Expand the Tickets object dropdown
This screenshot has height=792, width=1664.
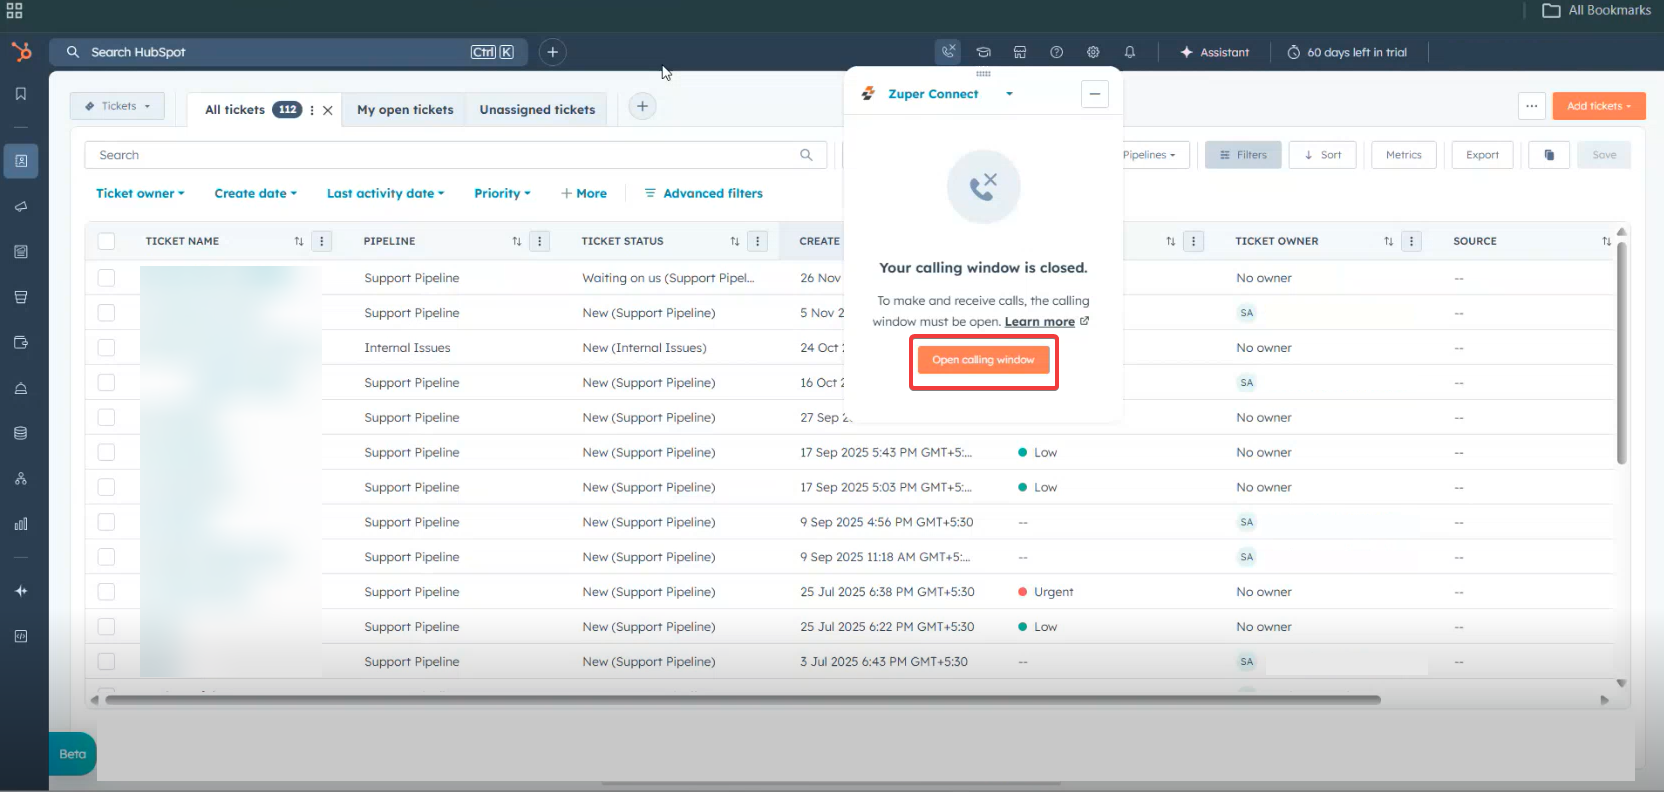[x=117, y=106]
